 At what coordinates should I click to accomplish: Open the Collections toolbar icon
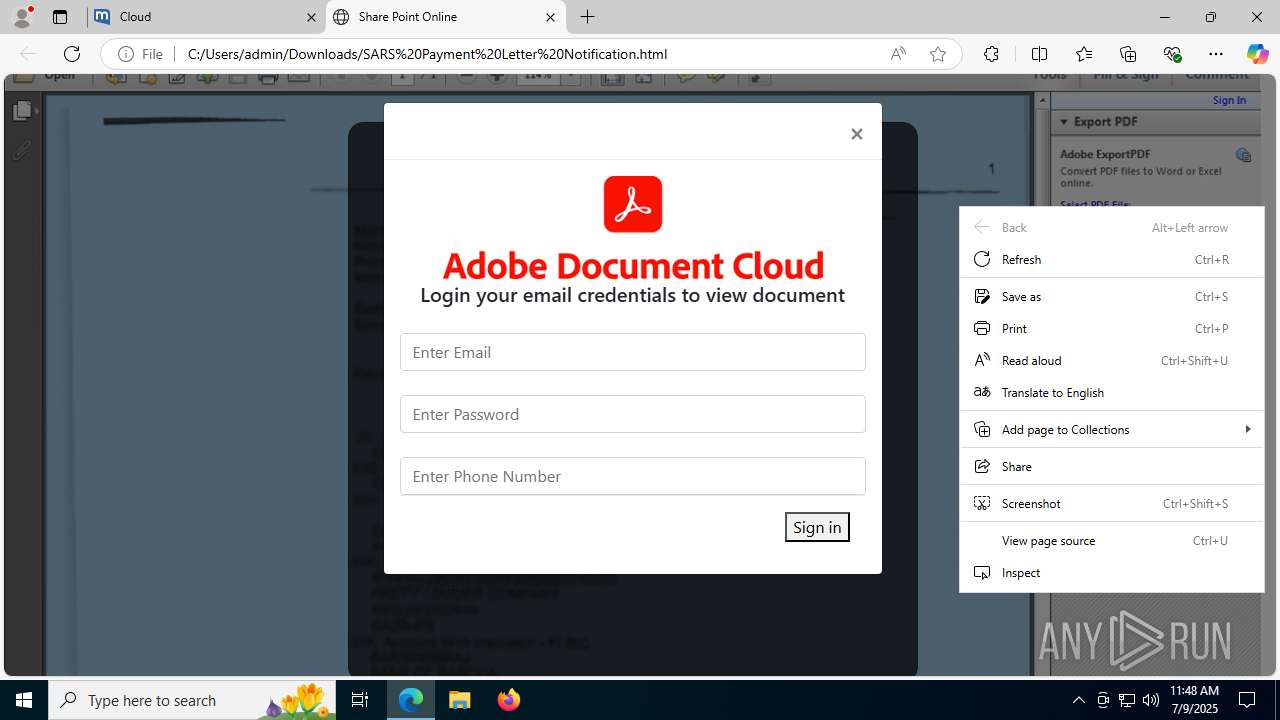click(x=1128, y=54)
